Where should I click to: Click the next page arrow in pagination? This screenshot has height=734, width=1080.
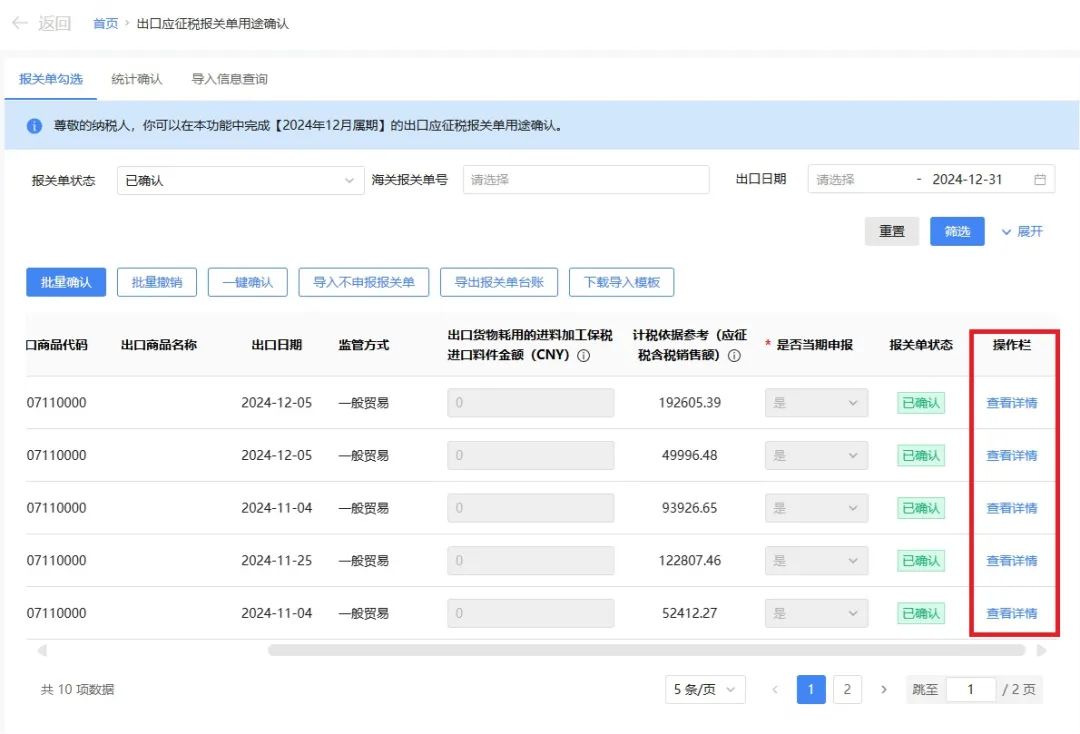click(883, 689)
